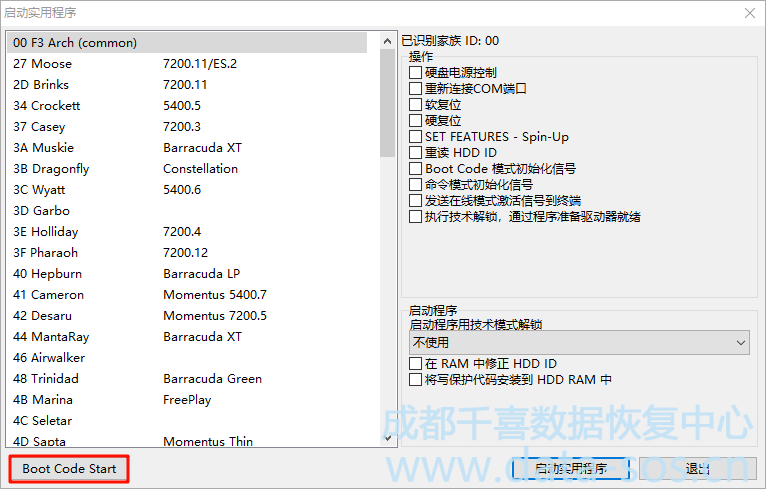Click family list scrollbar down arrow
766x489 pixels.
coord(388,437)
